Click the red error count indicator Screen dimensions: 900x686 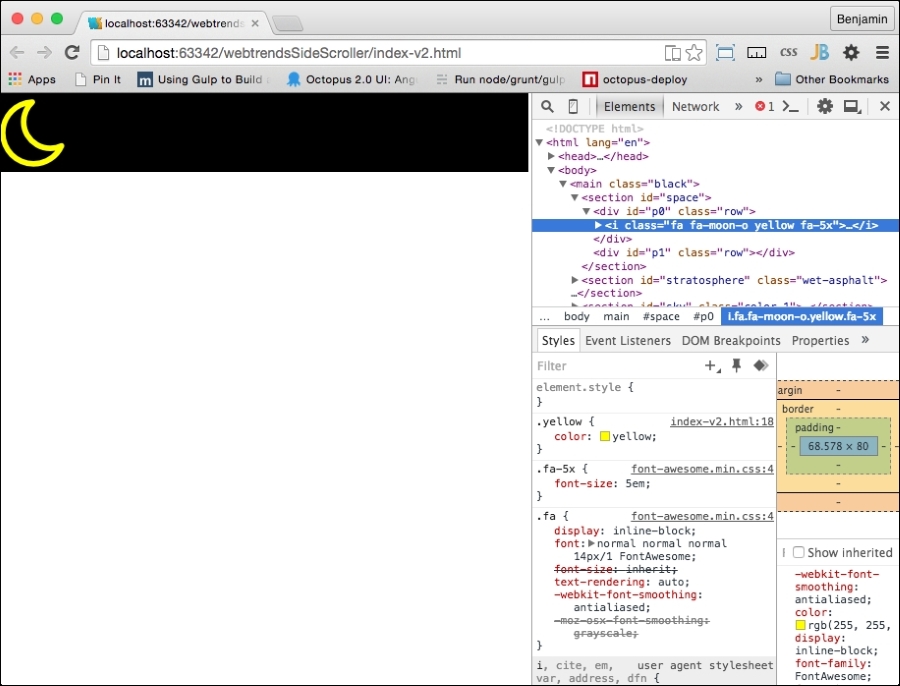[764, 106]
